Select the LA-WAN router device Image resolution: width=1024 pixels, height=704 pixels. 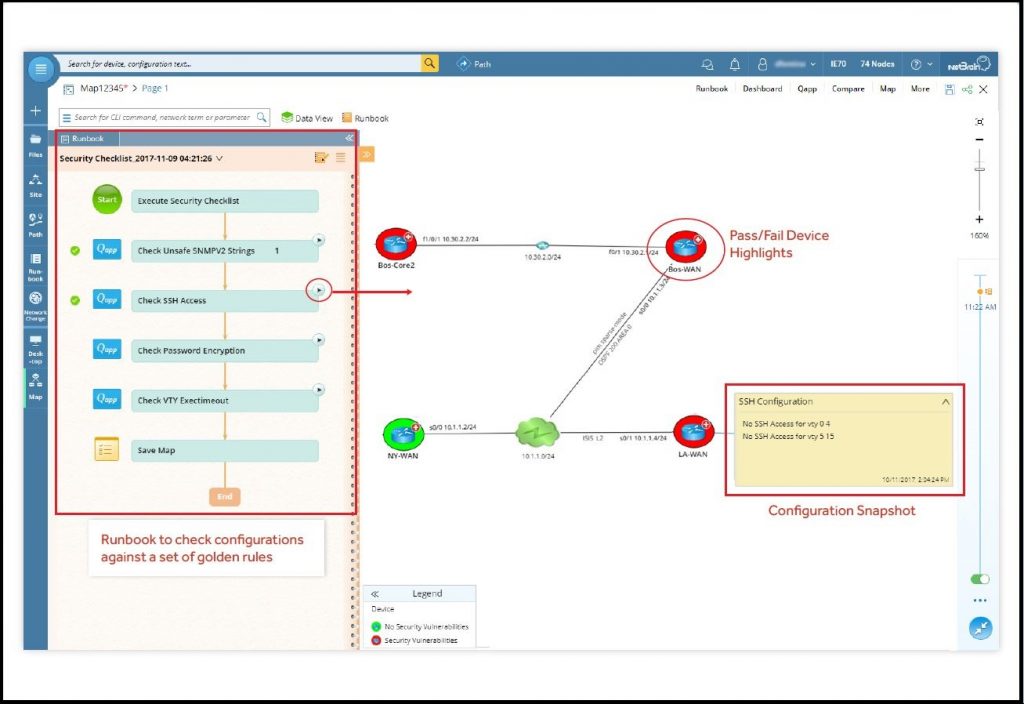click(x=693, y=432)
